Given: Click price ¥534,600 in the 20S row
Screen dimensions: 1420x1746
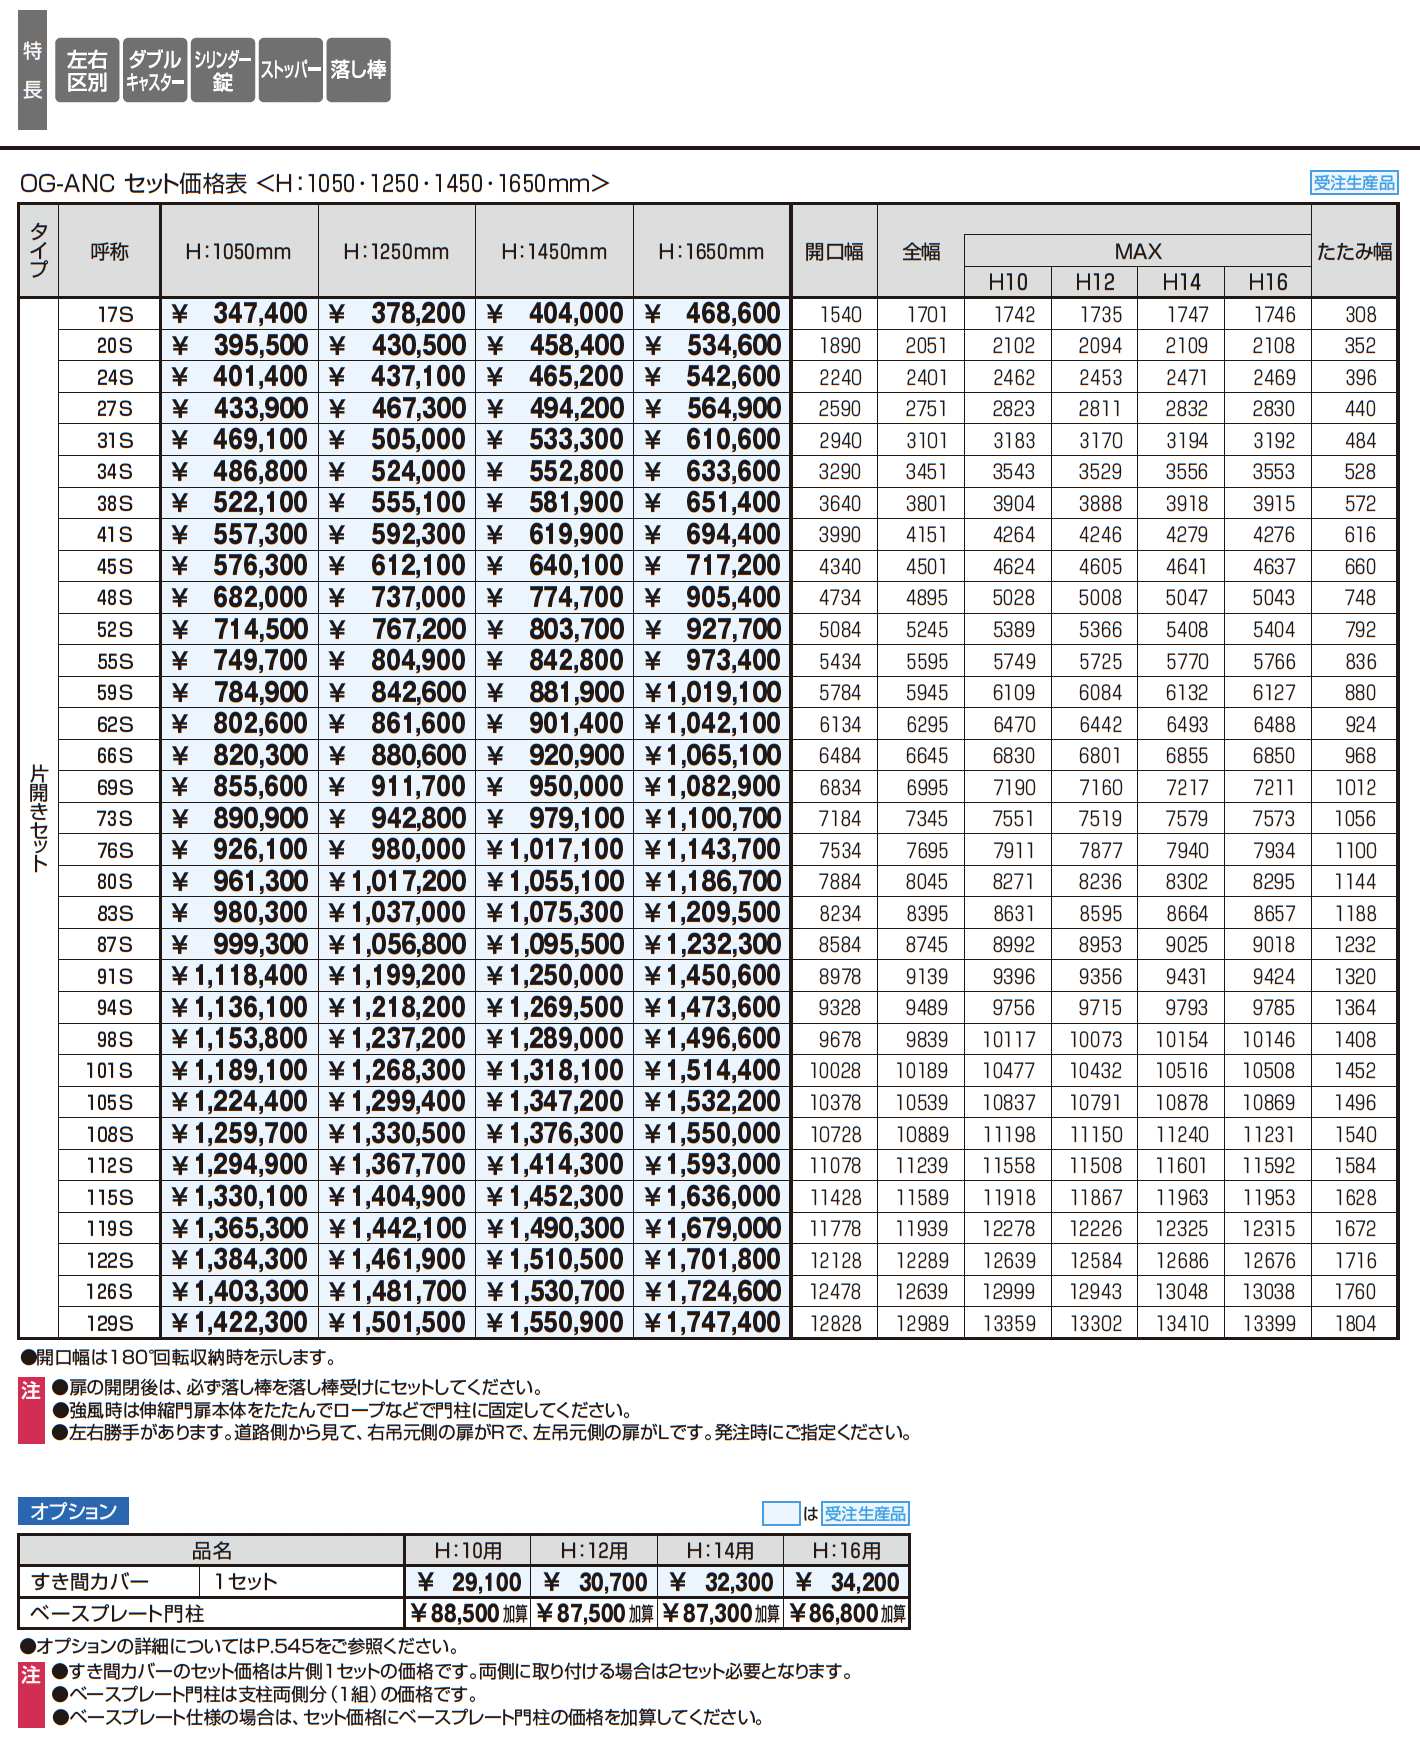Looking at the screenshot, I should pyautogui.click(x=713, y=346).
